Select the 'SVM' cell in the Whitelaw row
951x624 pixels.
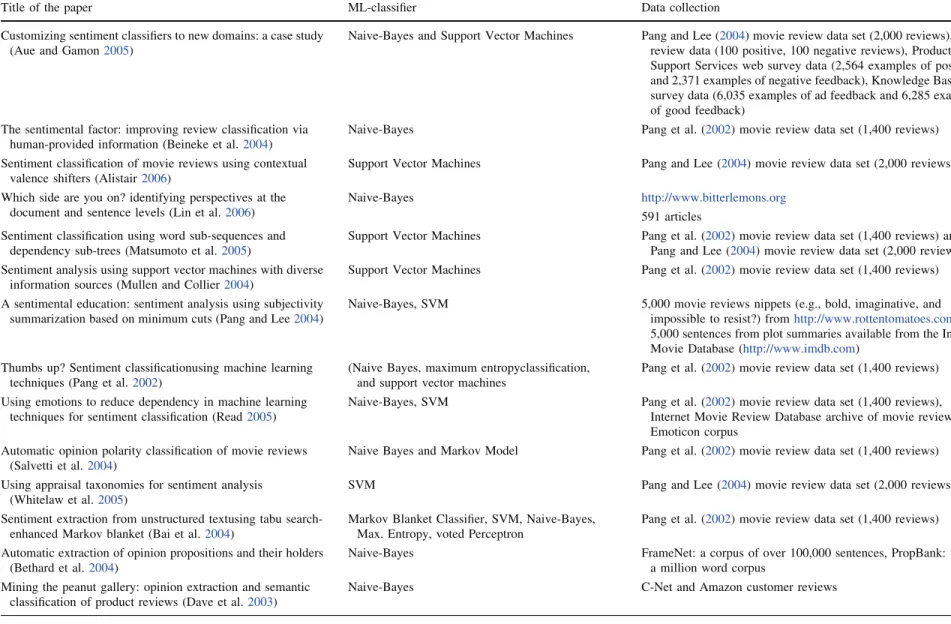point(361,485)
